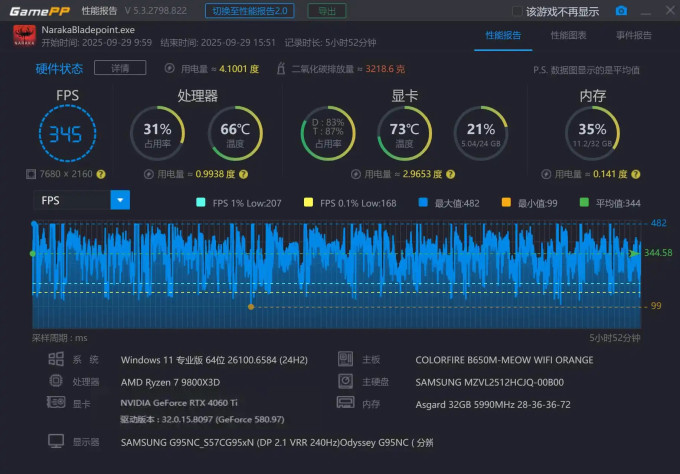This screenshot has height=474, width=680.
Task: Click the GPU 73°C temperature gauge
Action: click(x=404, y=134)
